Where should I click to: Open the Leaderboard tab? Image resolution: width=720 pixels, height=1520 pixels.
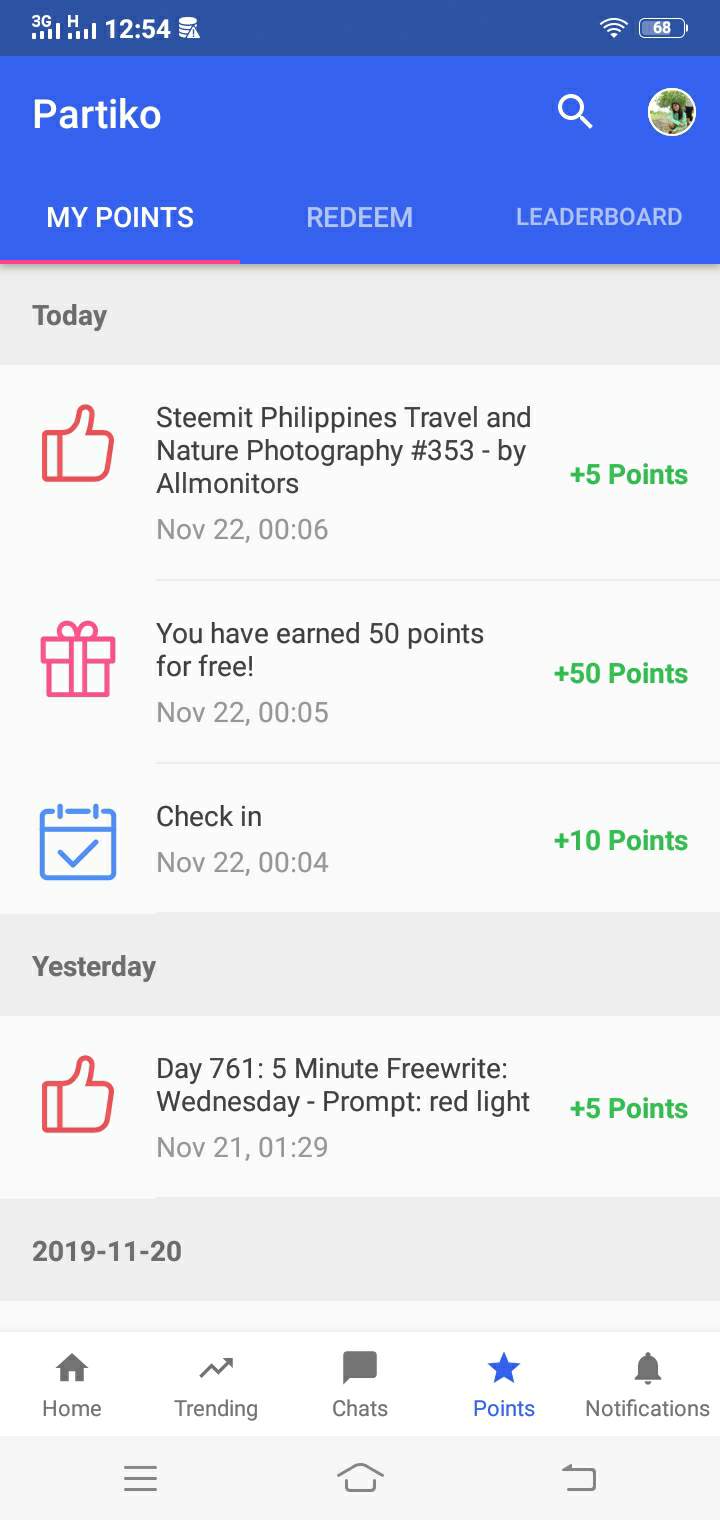coord(598,217)
